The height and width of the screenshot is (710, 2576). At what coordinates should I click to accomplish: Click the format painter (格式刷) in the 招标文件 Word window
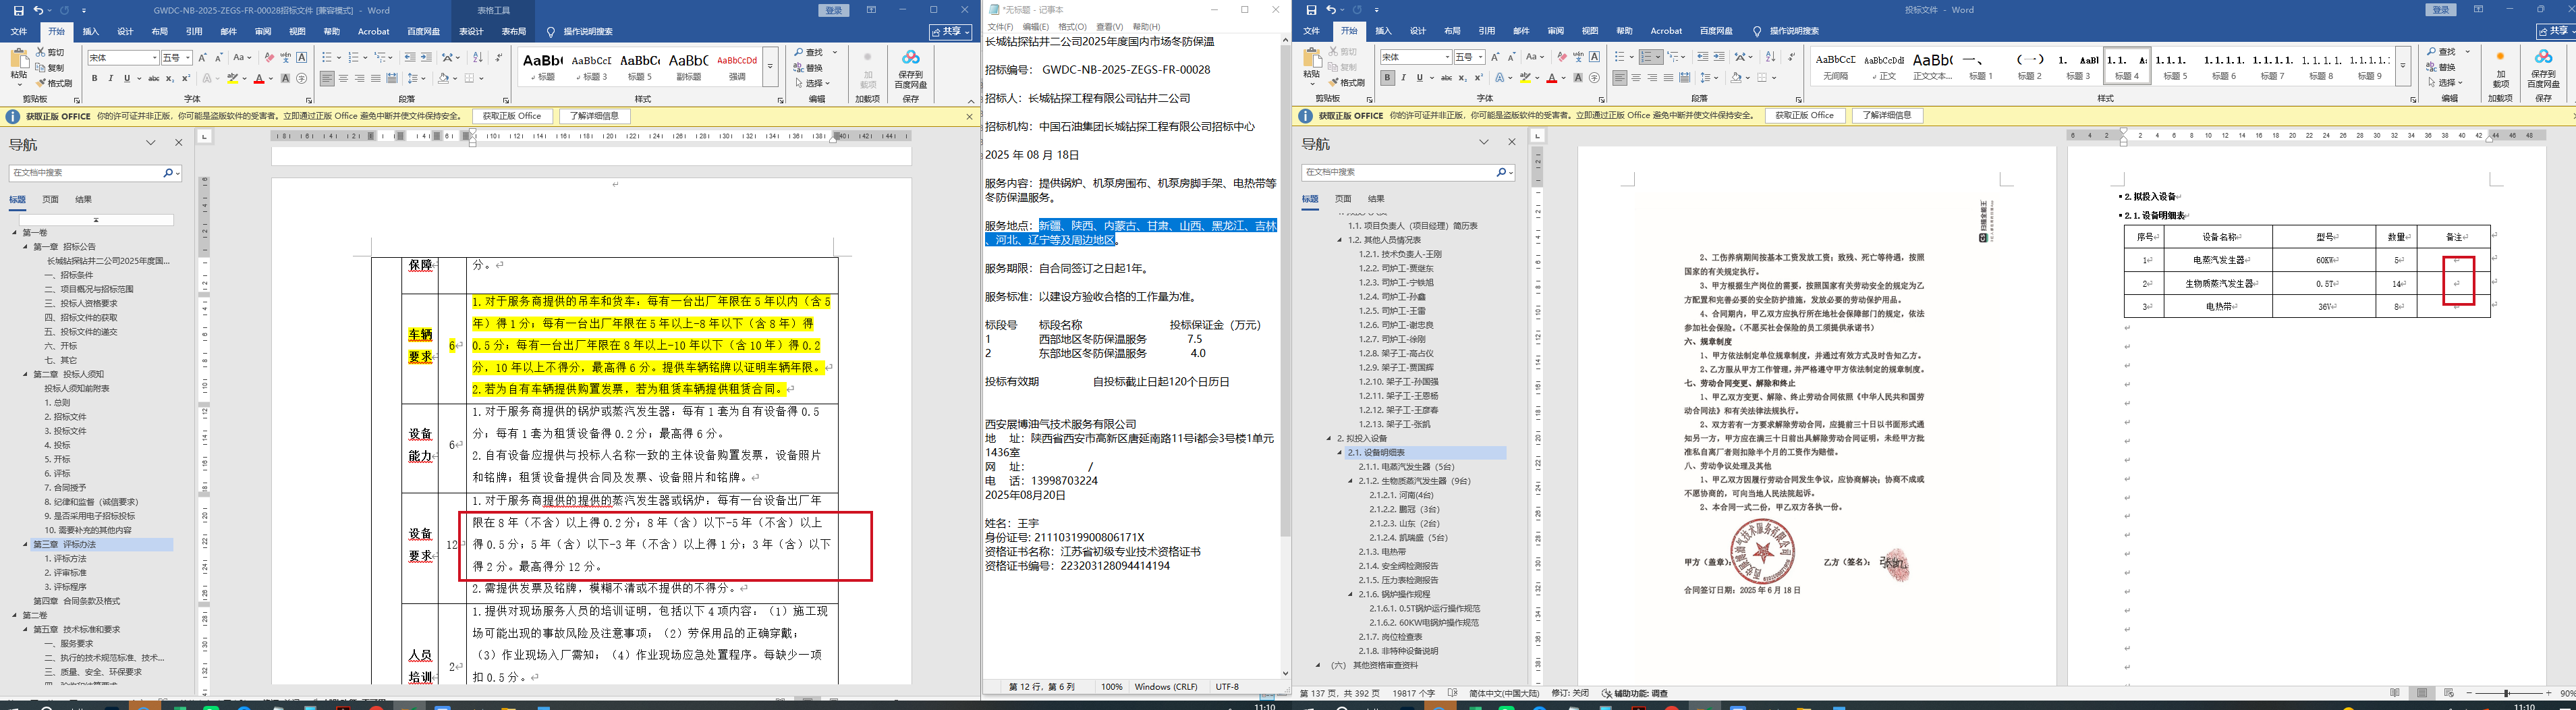54,83
